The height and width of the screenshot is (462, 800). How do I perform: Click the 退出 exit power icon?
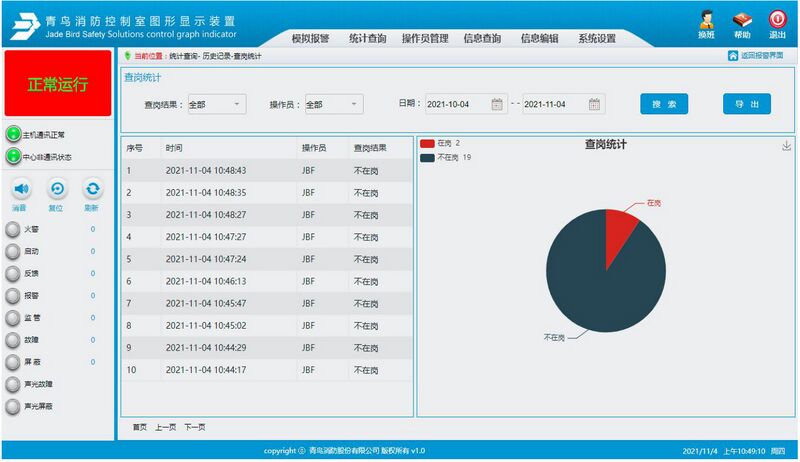point(776,20)
